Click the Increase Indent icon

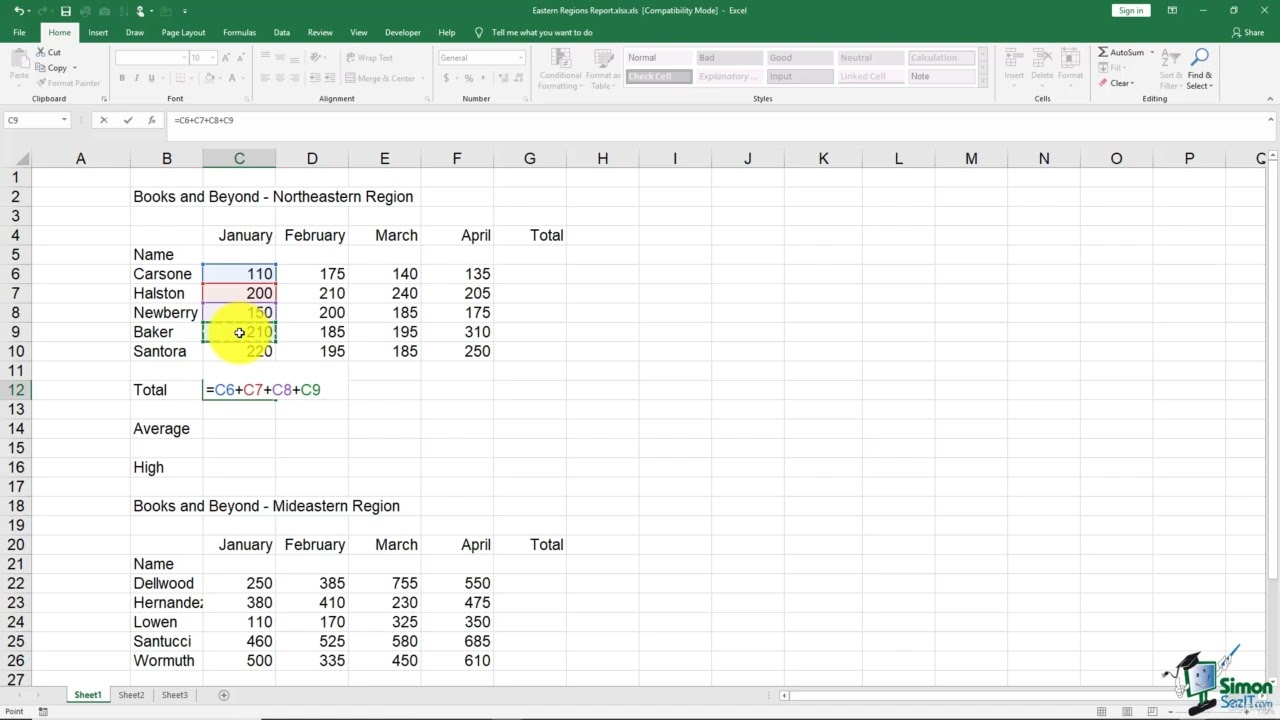pos(328,78)
